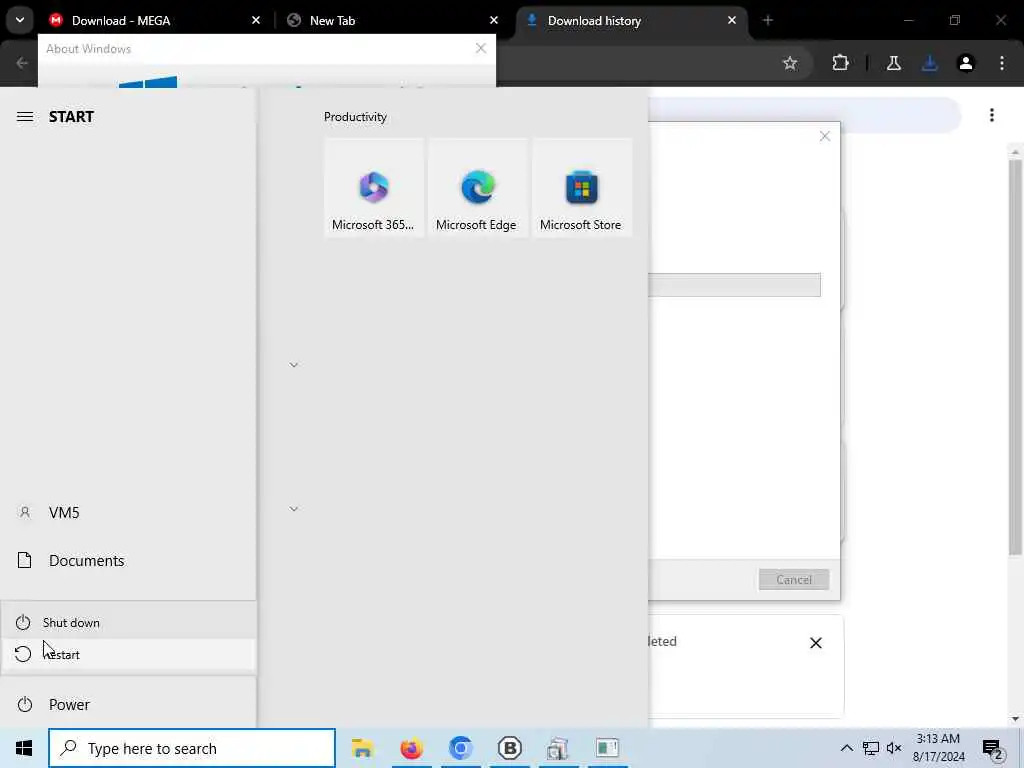Click the Windows Start button

click(24, 748)
